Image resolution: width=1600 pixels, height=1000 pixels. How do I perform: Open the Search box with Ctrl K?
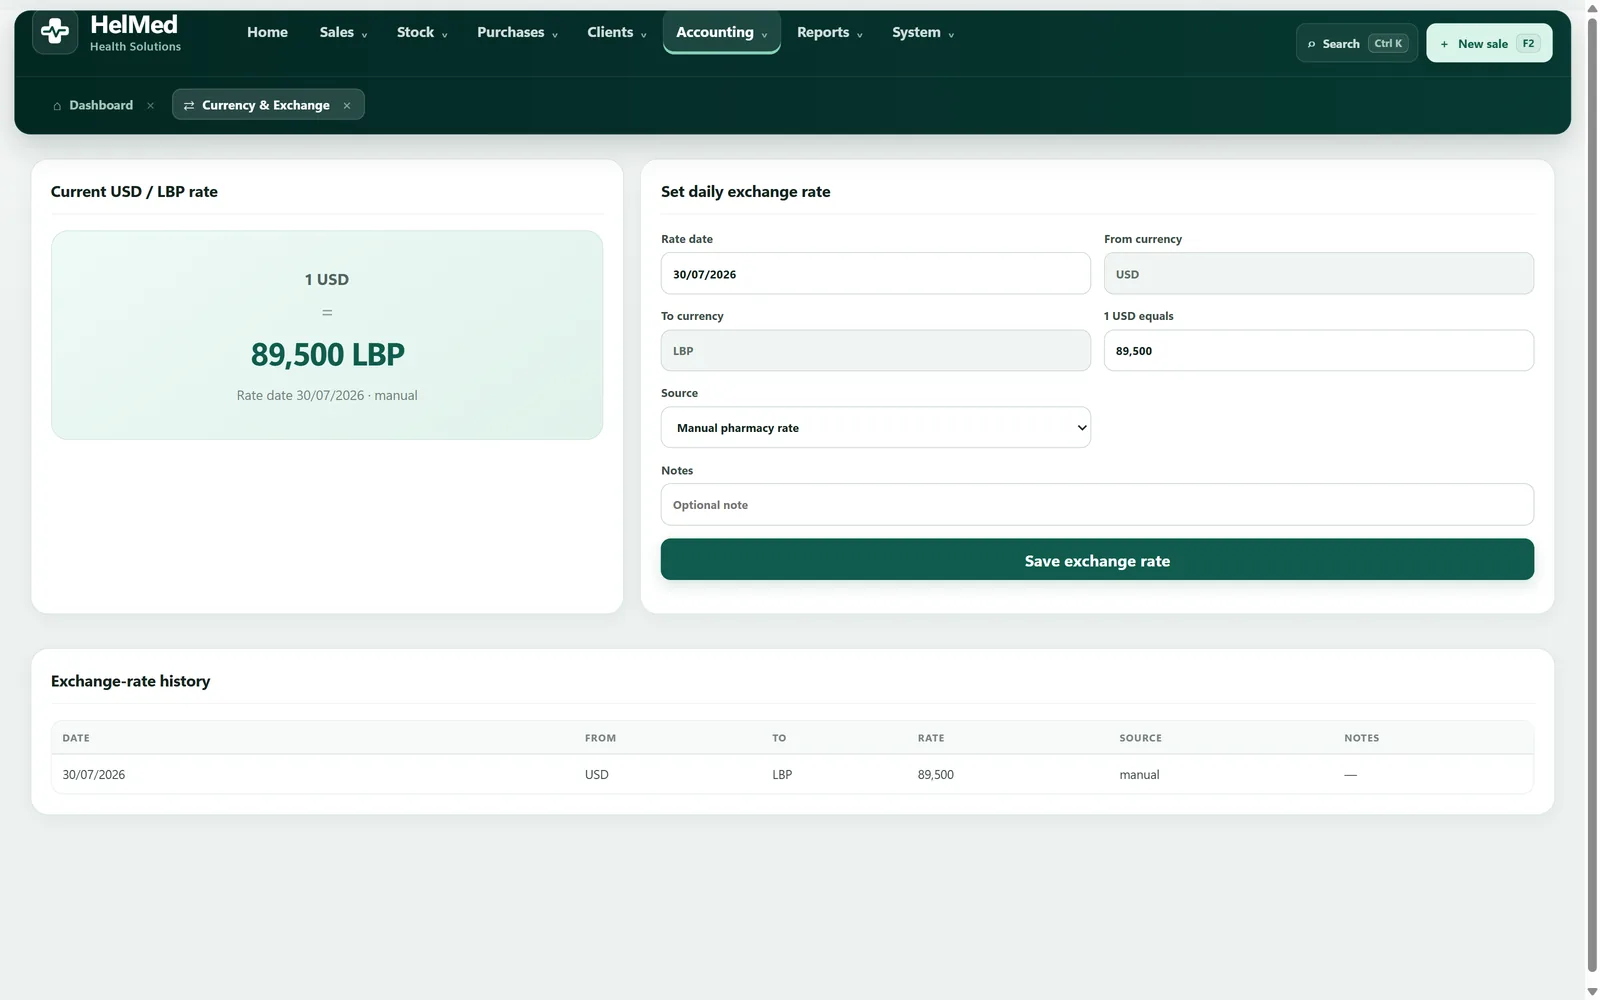1356,43
